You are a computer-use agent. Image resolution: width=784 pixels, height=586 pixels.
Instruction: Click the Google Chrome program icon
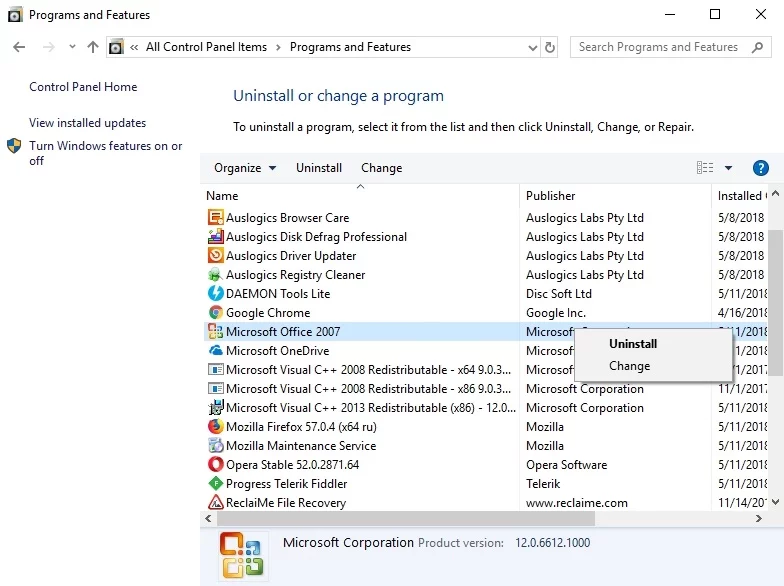click(215, 313)
